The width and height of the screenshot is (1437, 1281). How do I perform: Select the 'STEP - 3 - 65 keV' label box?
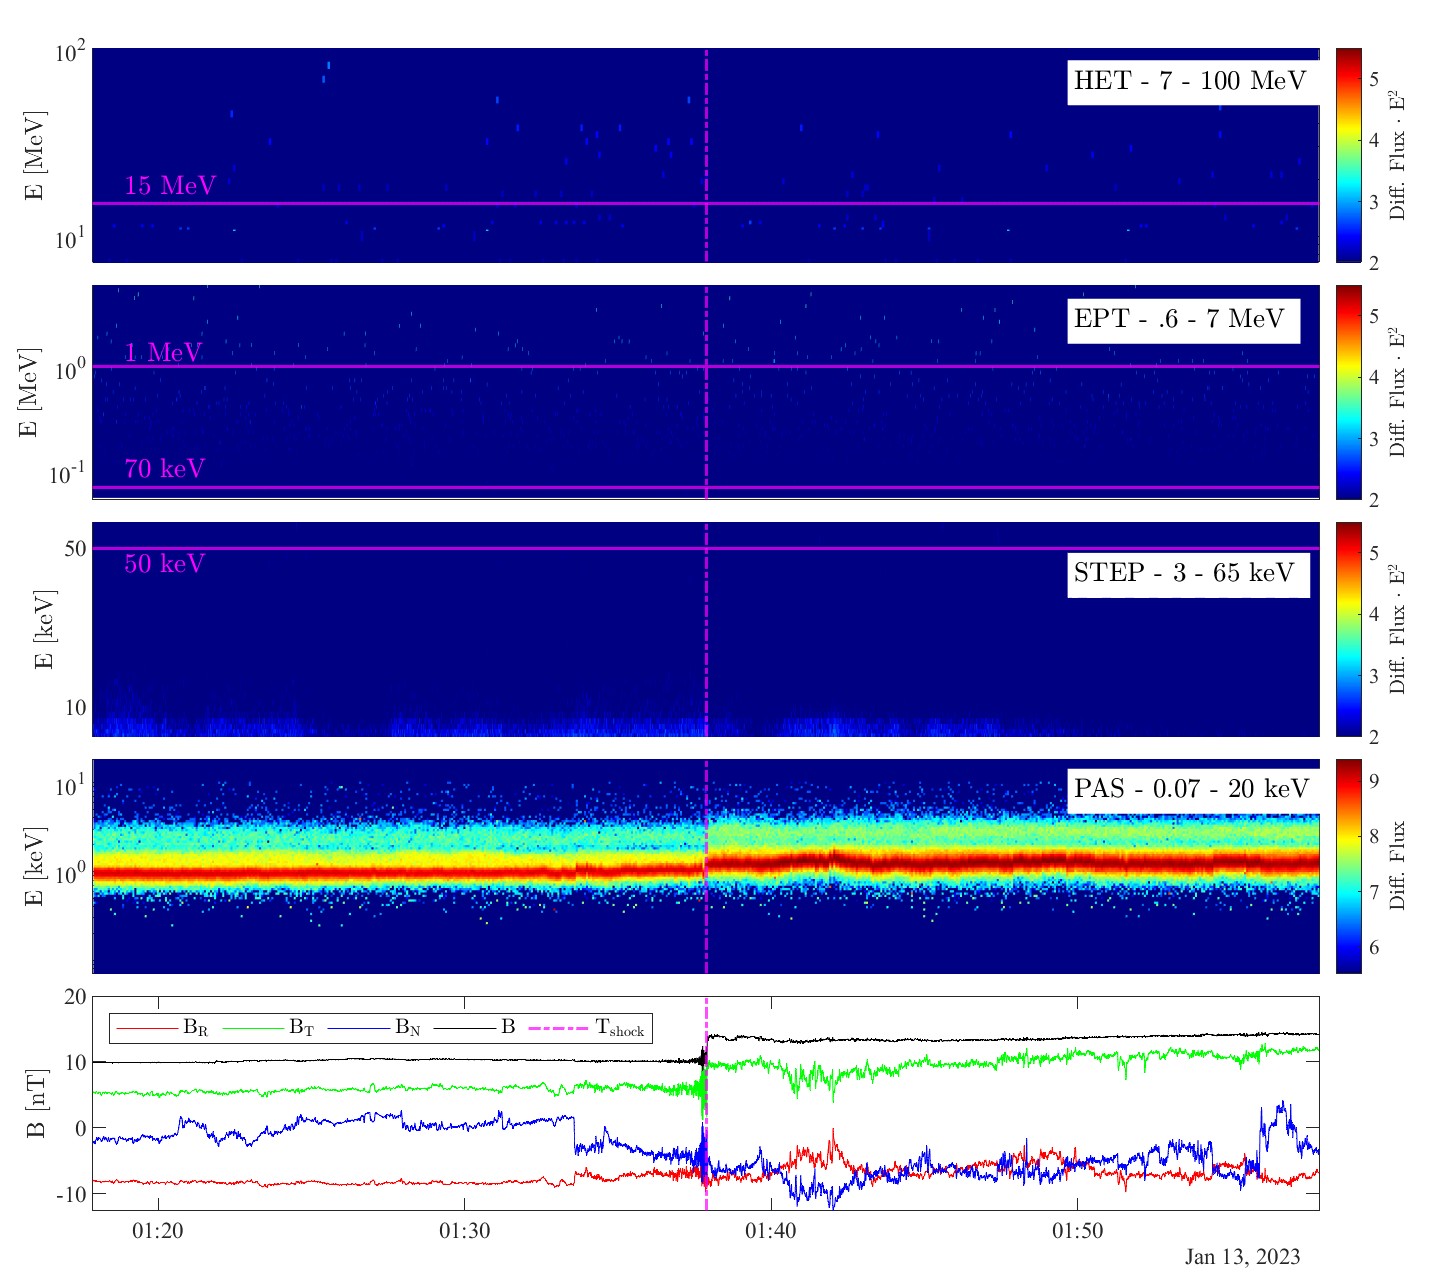tap(1187, 573)
